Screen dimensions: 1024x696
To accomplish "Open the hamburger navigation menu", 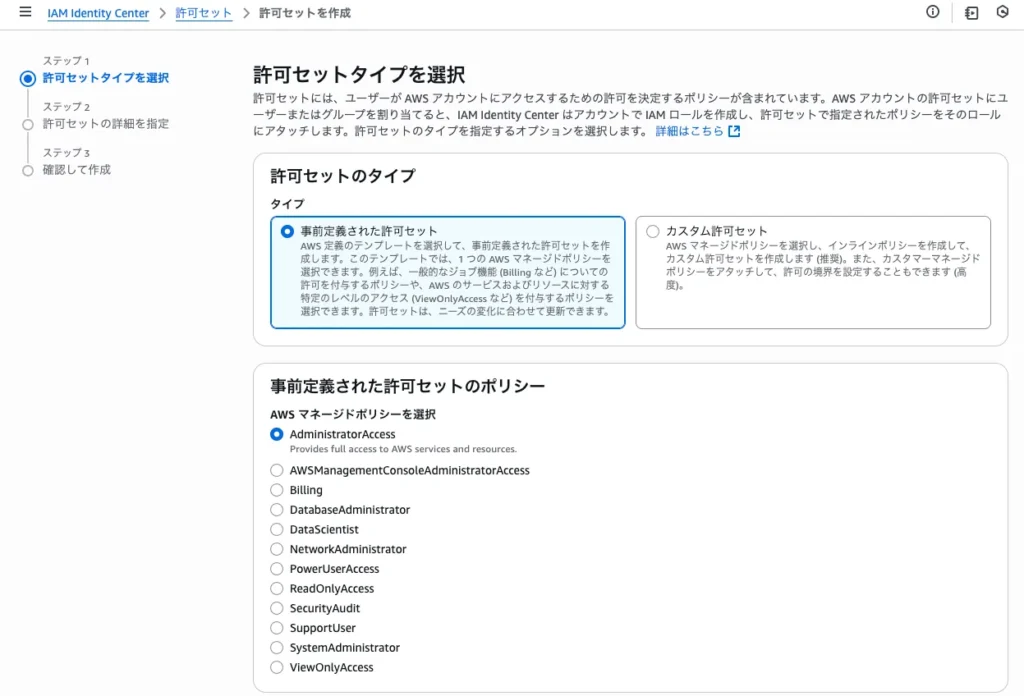I will (25, 12).
